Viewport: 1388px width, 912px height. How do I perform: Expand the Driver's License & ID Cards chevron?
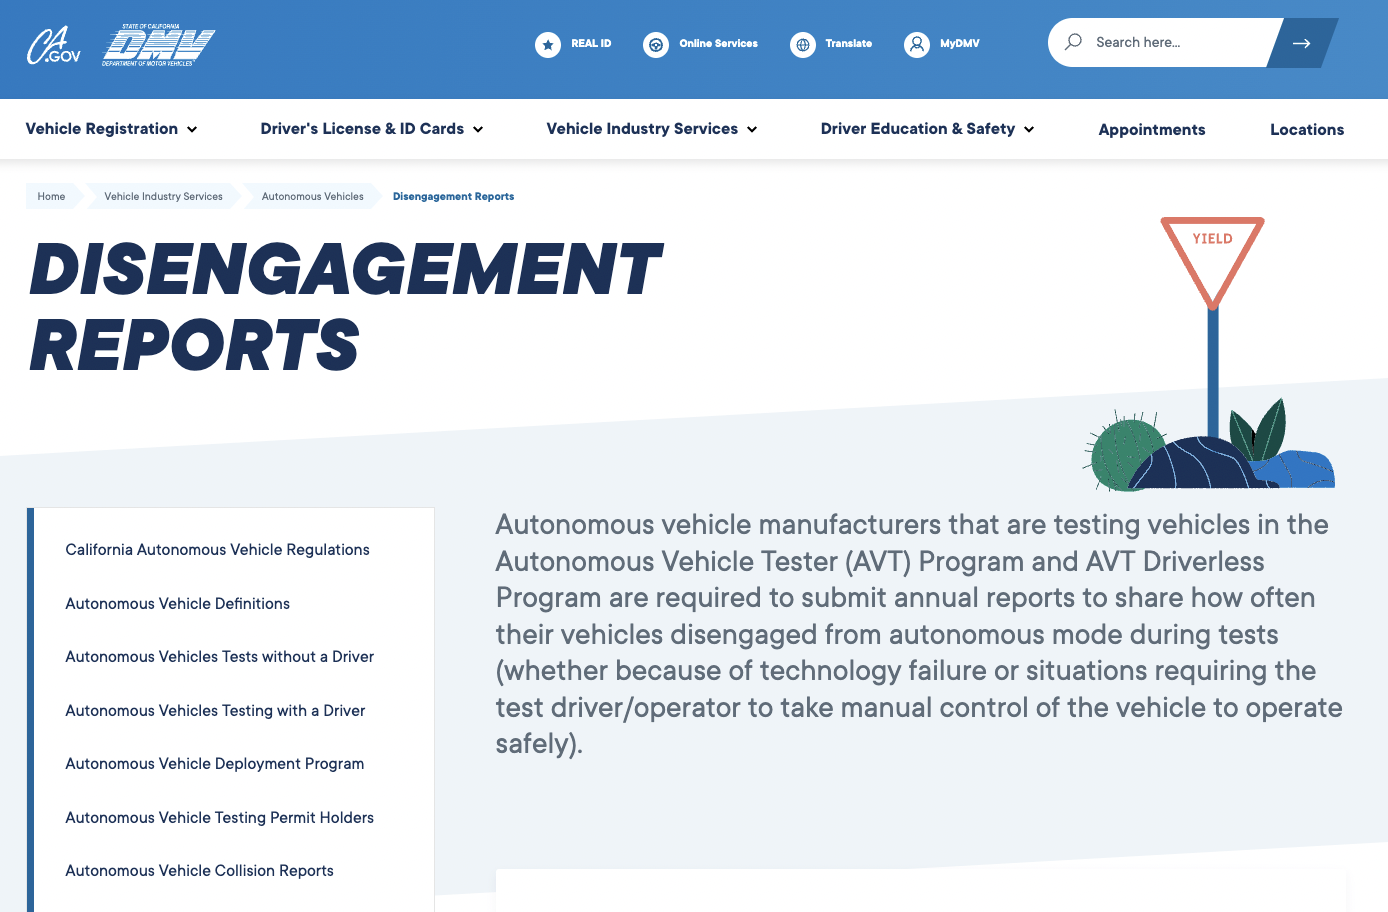pos(478,130)
